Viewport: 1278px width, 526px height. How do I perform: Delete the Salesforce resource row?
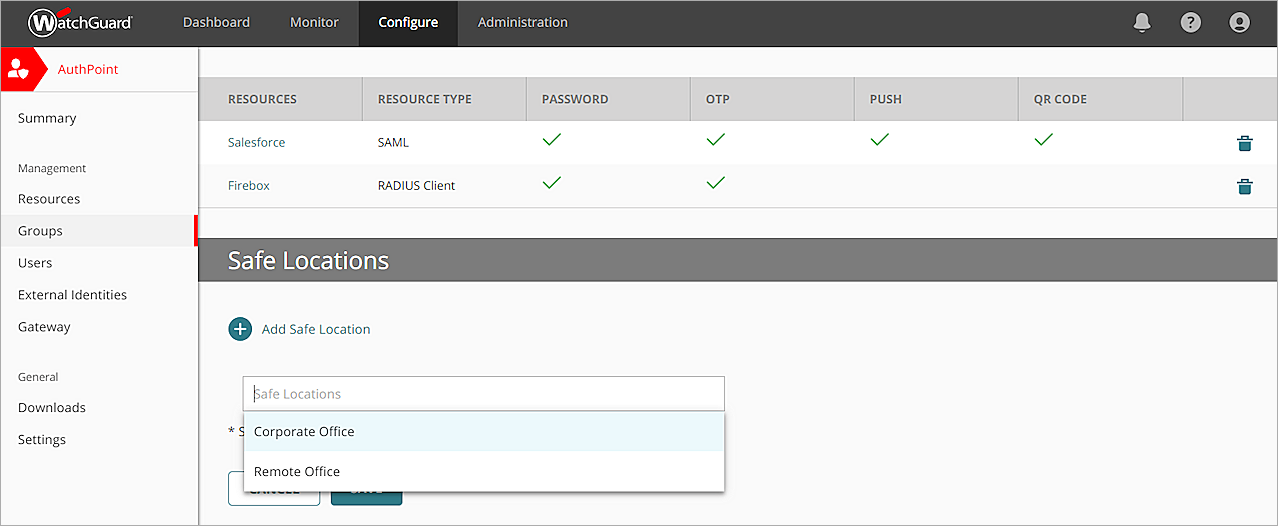point(1244,143)
